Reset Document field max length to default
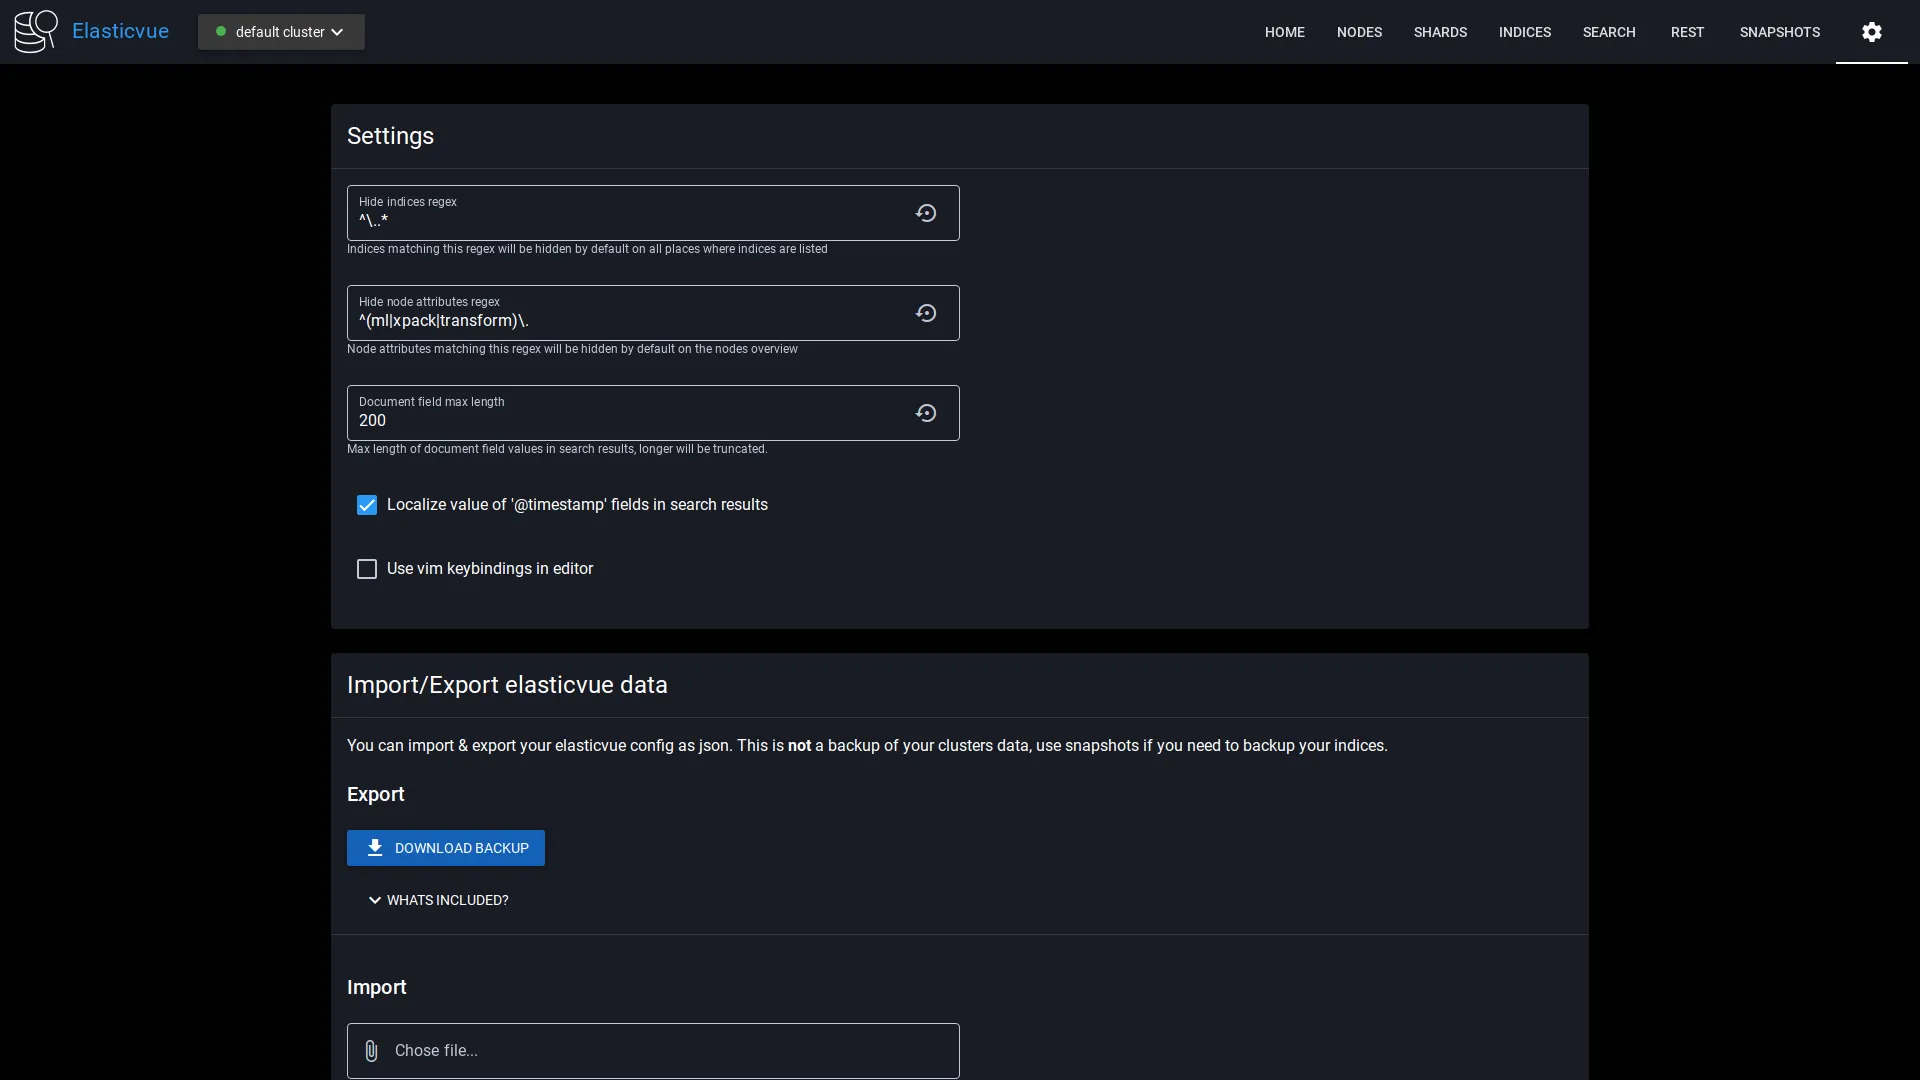The width and height of the screenshot is (1920, 1080). coord(926,413)
